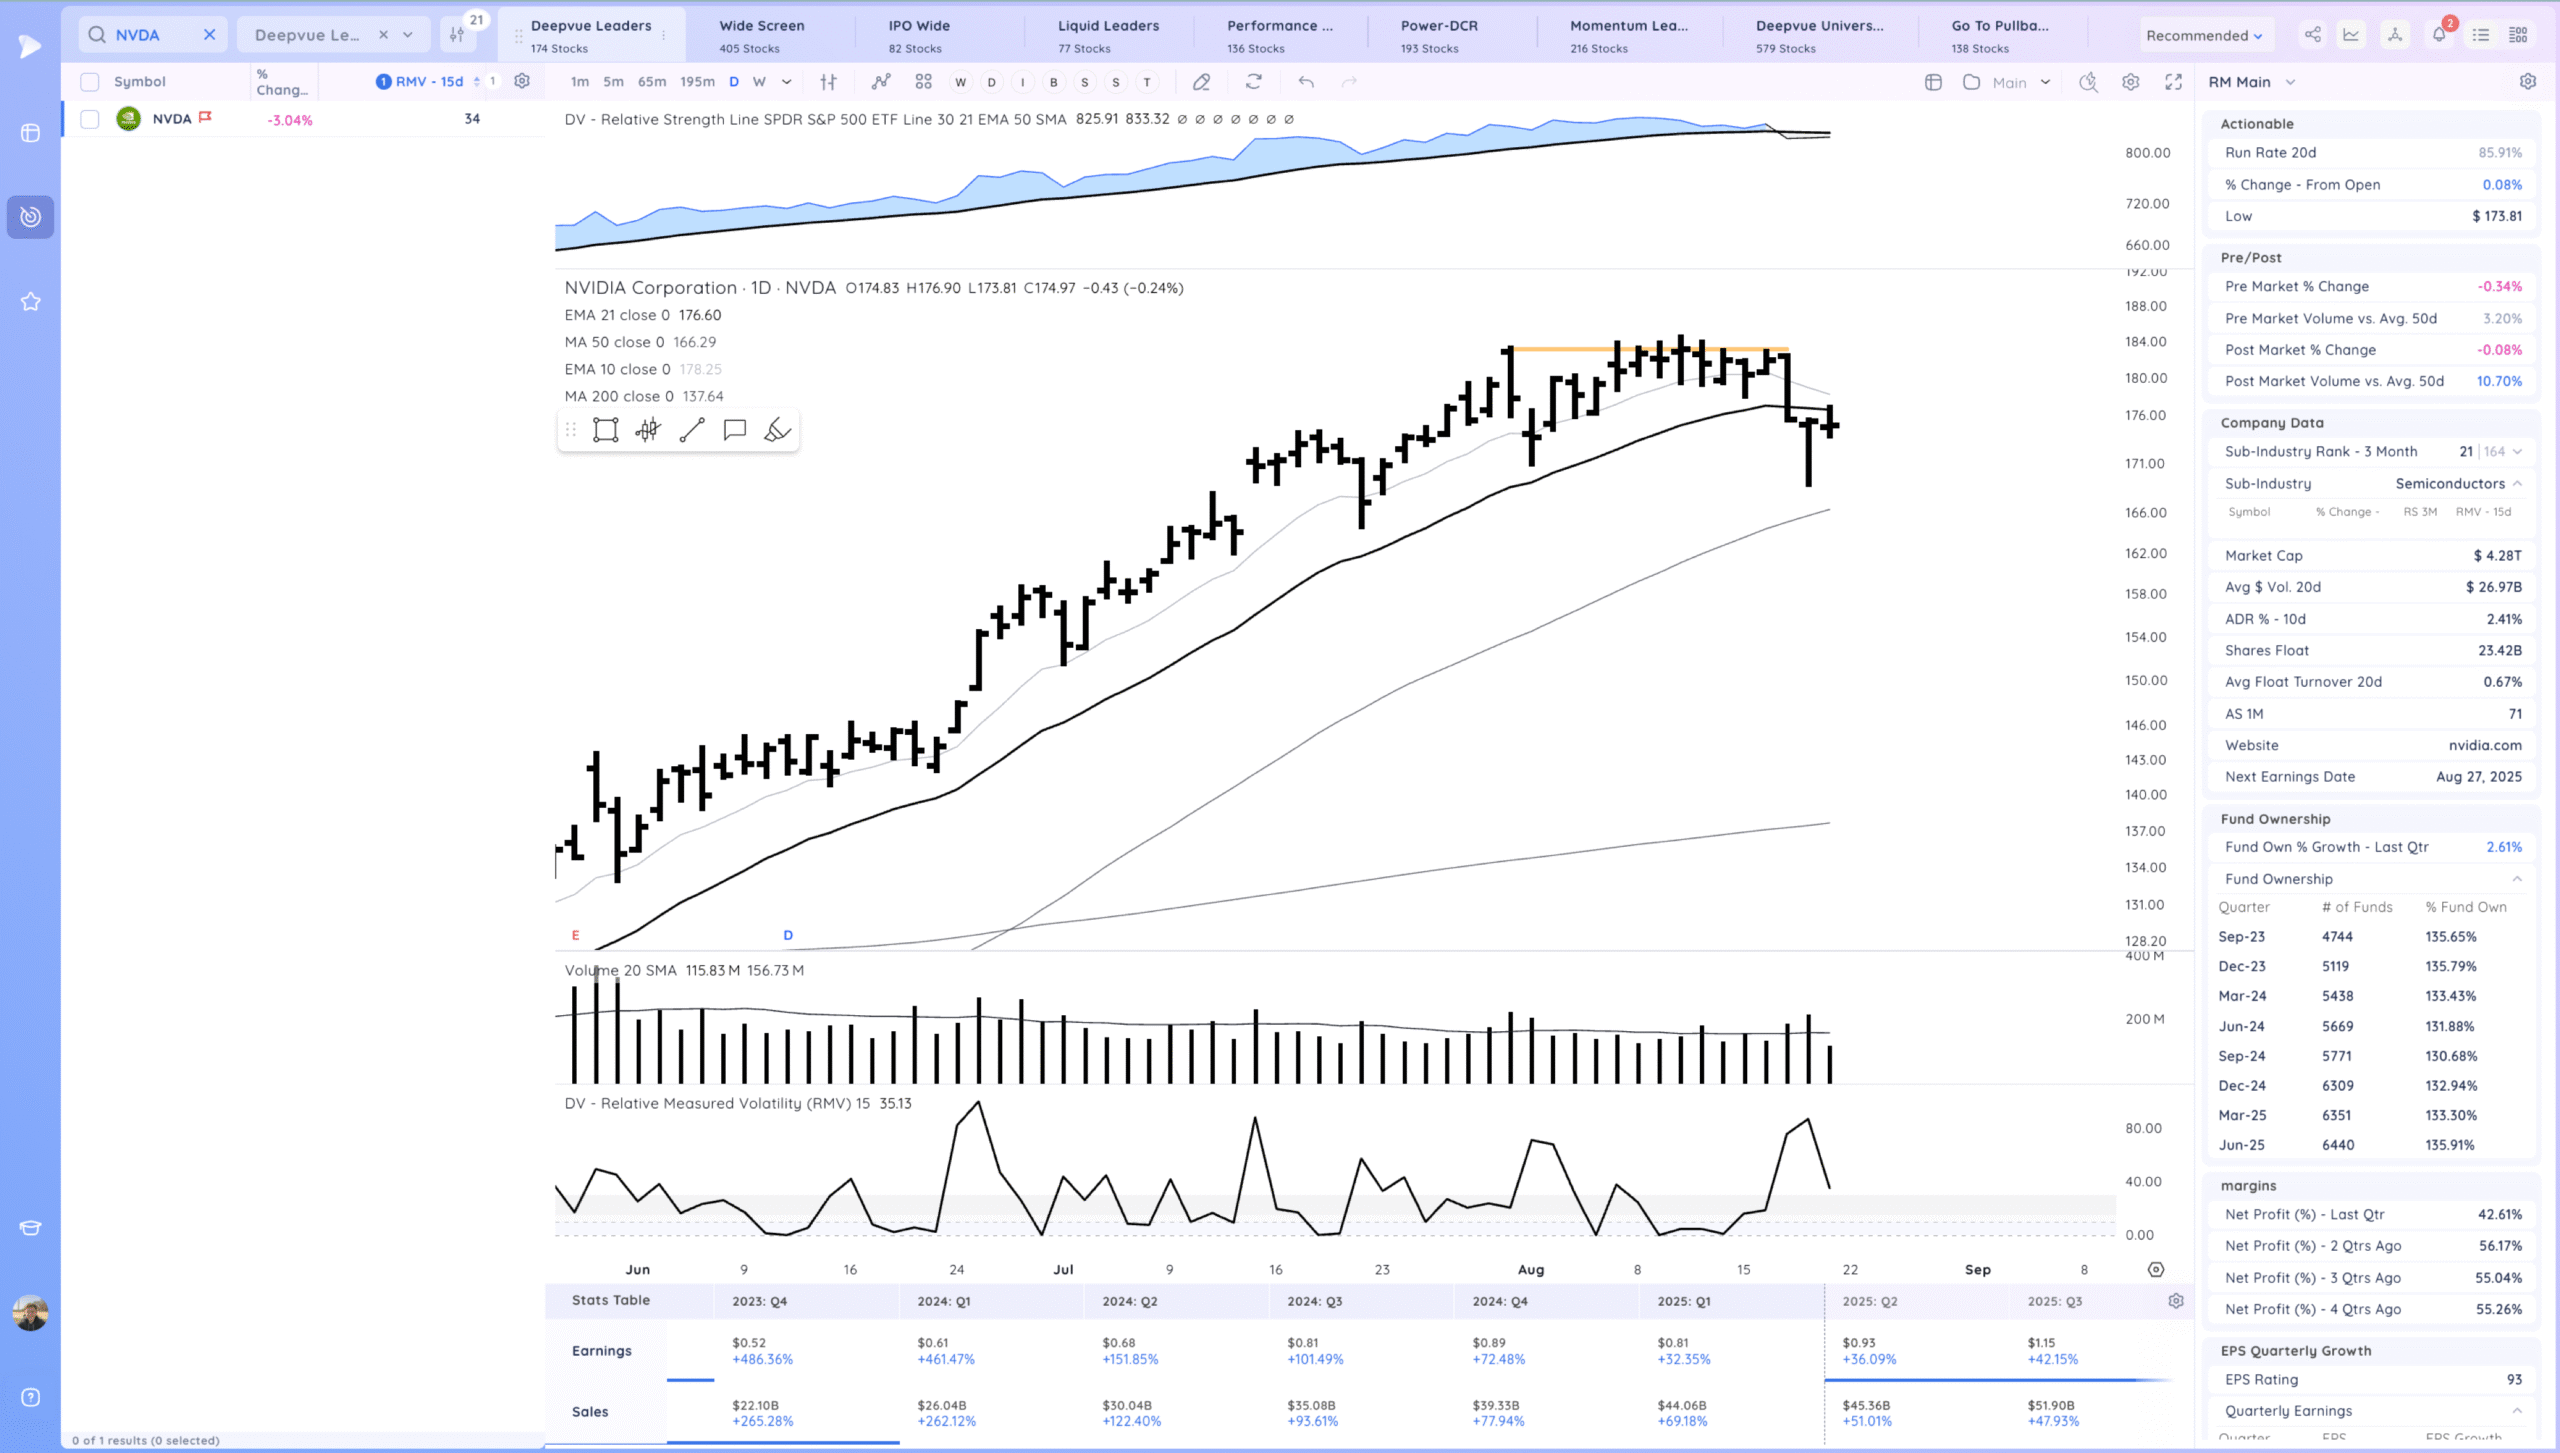Select the candlestick measure tool
2560x1453 pixels.
[648, 430]
